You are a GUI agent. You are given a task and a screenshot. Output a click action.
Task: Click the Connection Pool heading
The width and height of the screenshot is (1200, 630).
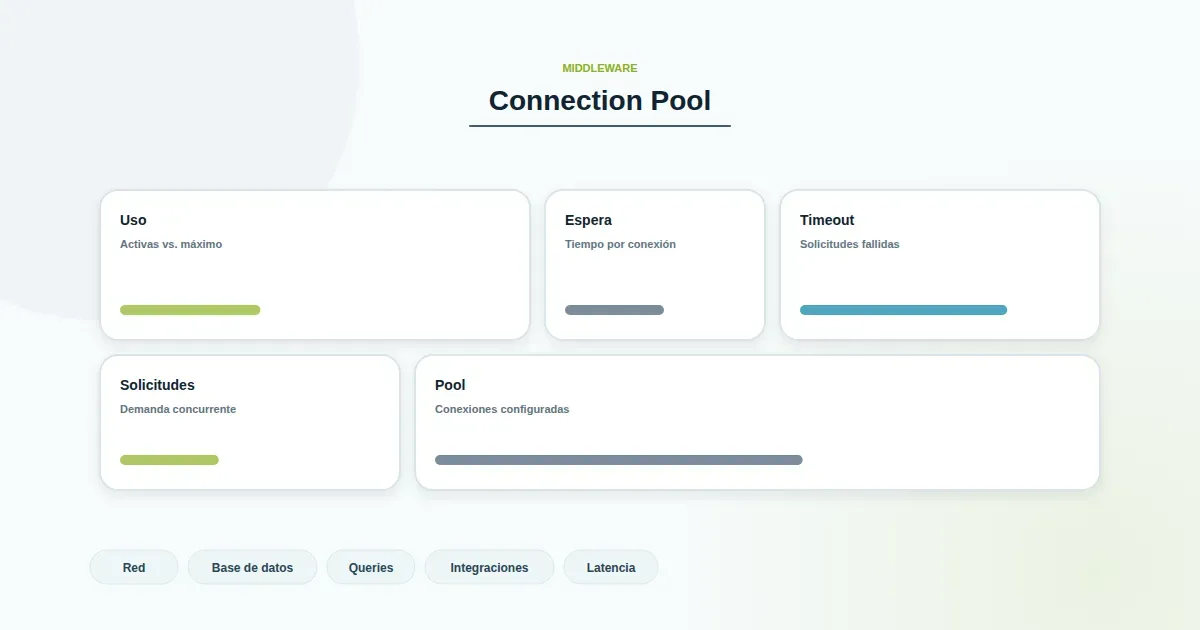click(x=600, y=100)
